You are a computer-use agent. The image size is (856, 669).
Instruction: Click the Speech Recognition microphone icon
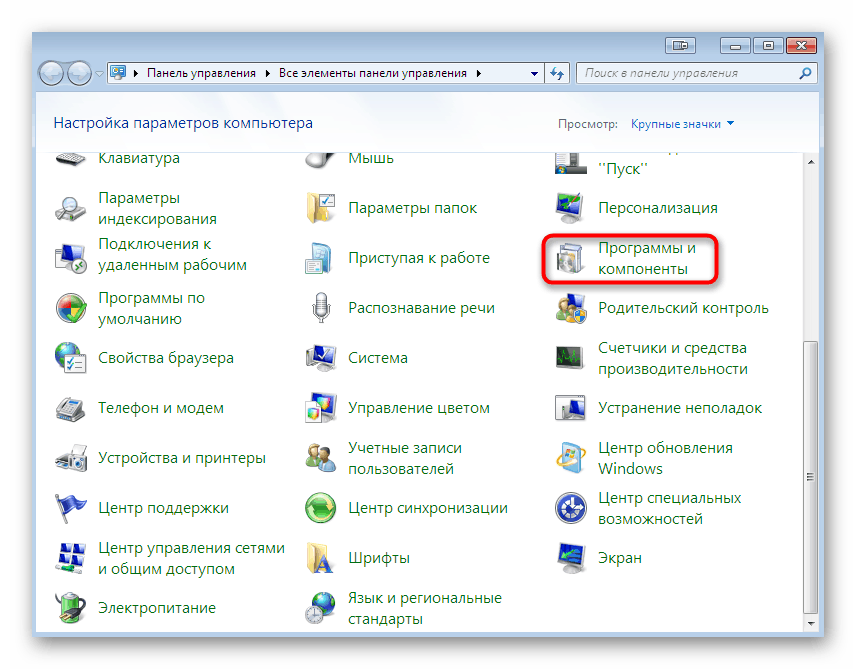point(321,308)
